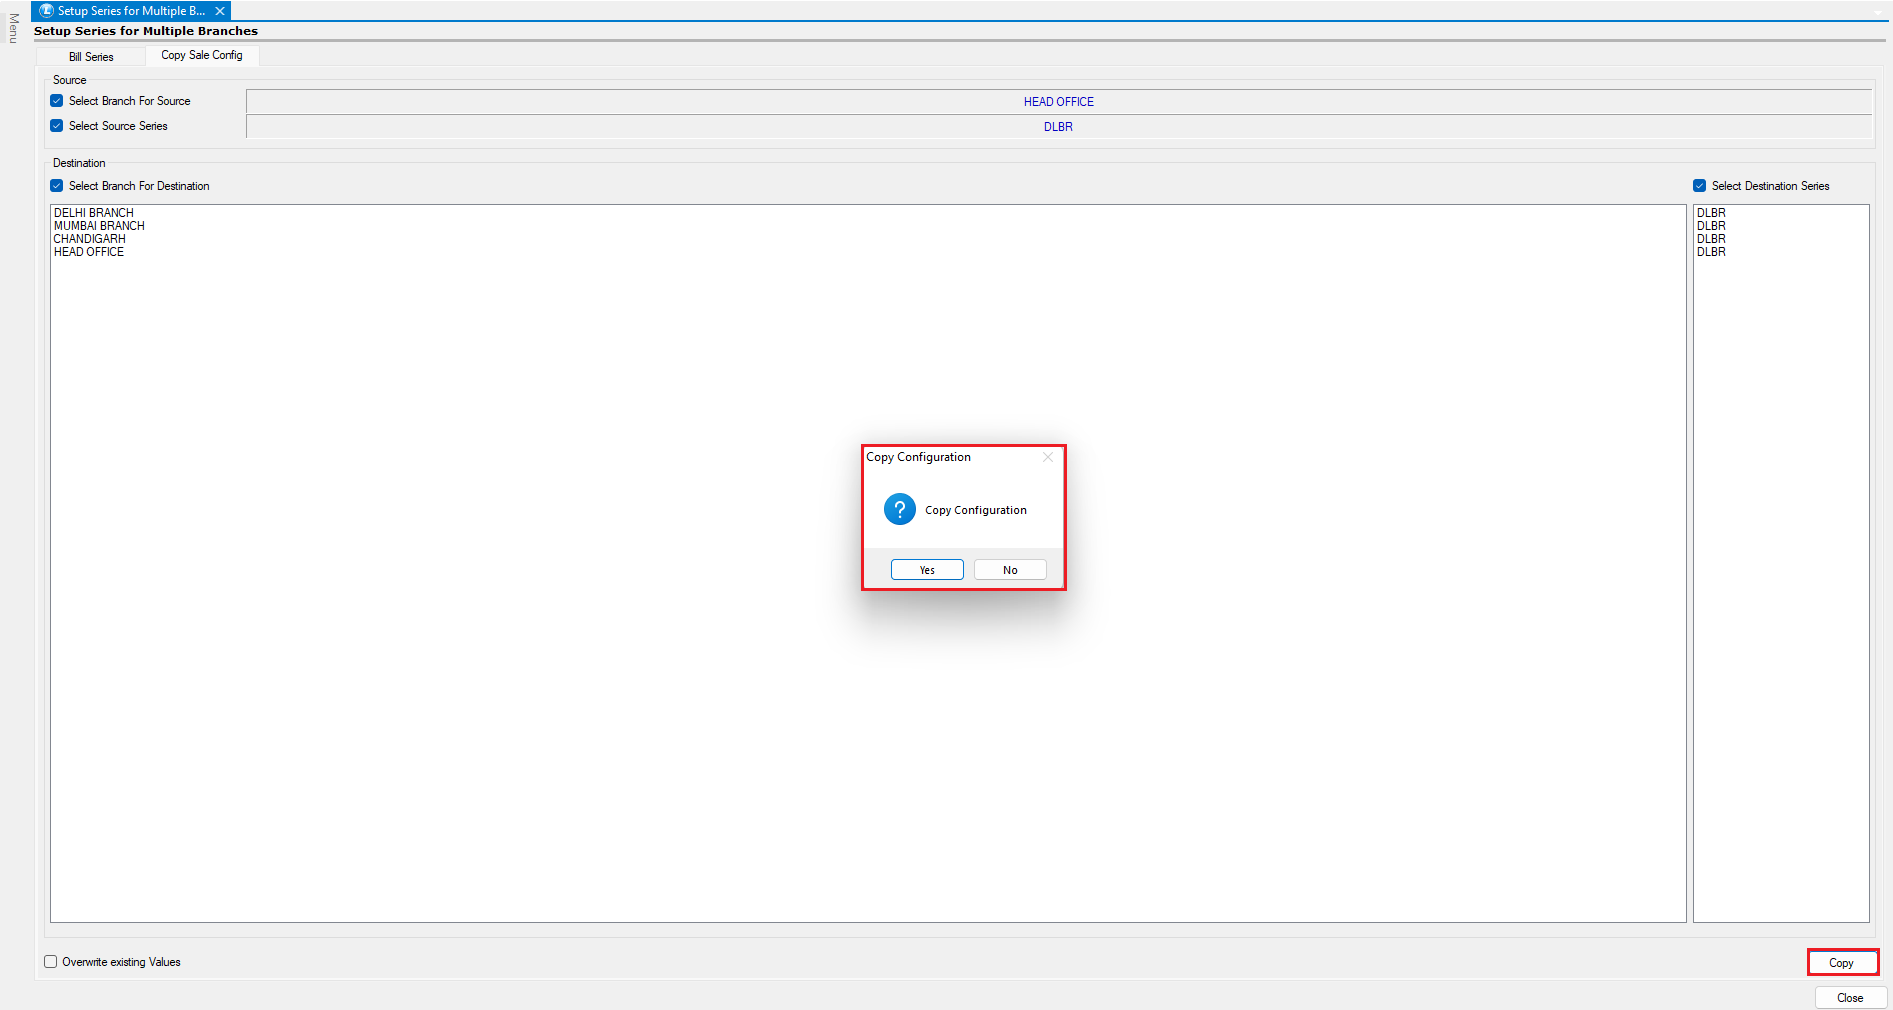
Task: Select the Copy Sale Config tab
Action: tap(202, 56)
